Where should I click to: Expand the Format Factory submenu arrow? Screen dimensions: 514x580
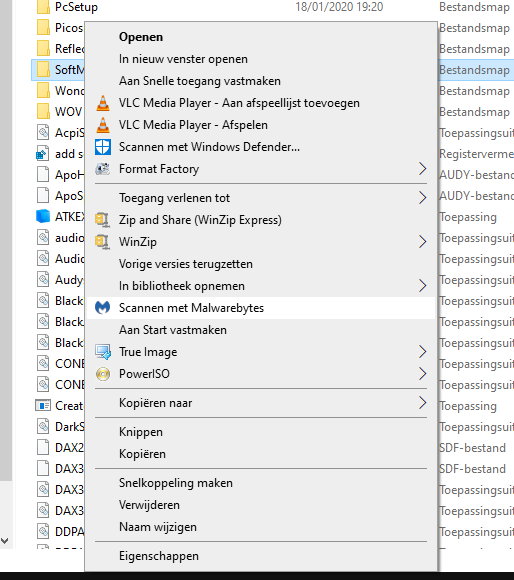pyautogui.click(x=423, y=169)
